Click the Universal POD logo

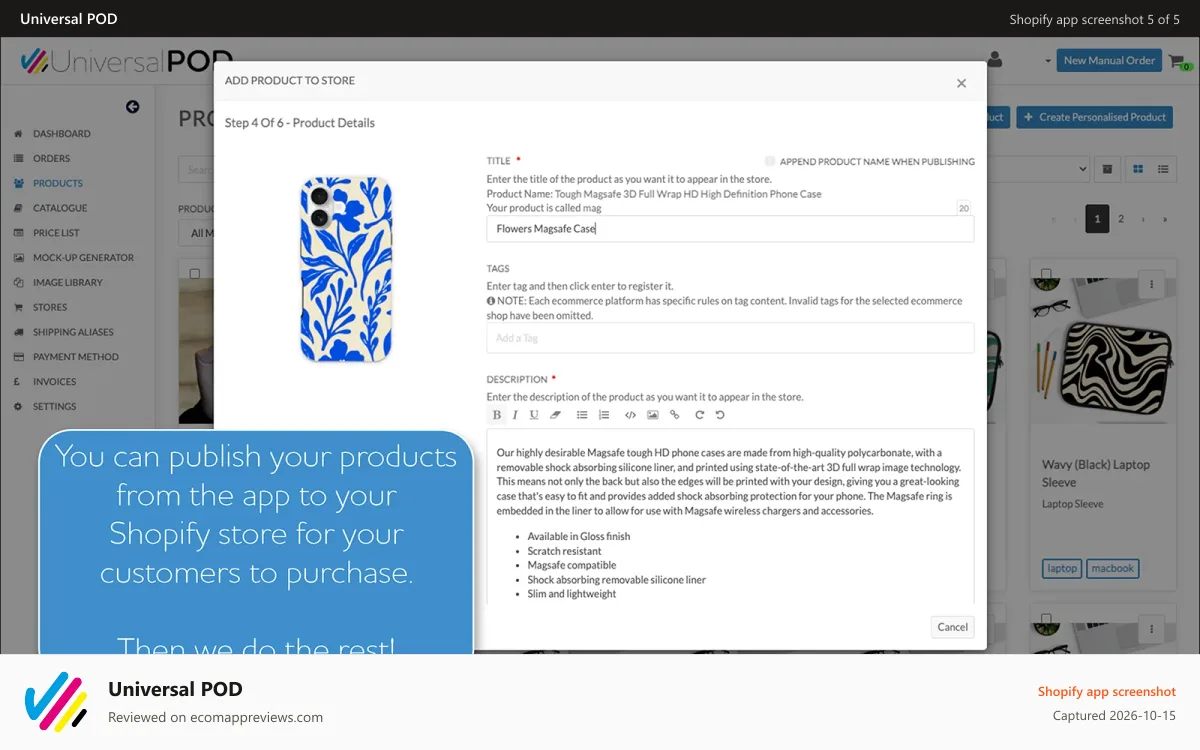click(x=126, y=61)
